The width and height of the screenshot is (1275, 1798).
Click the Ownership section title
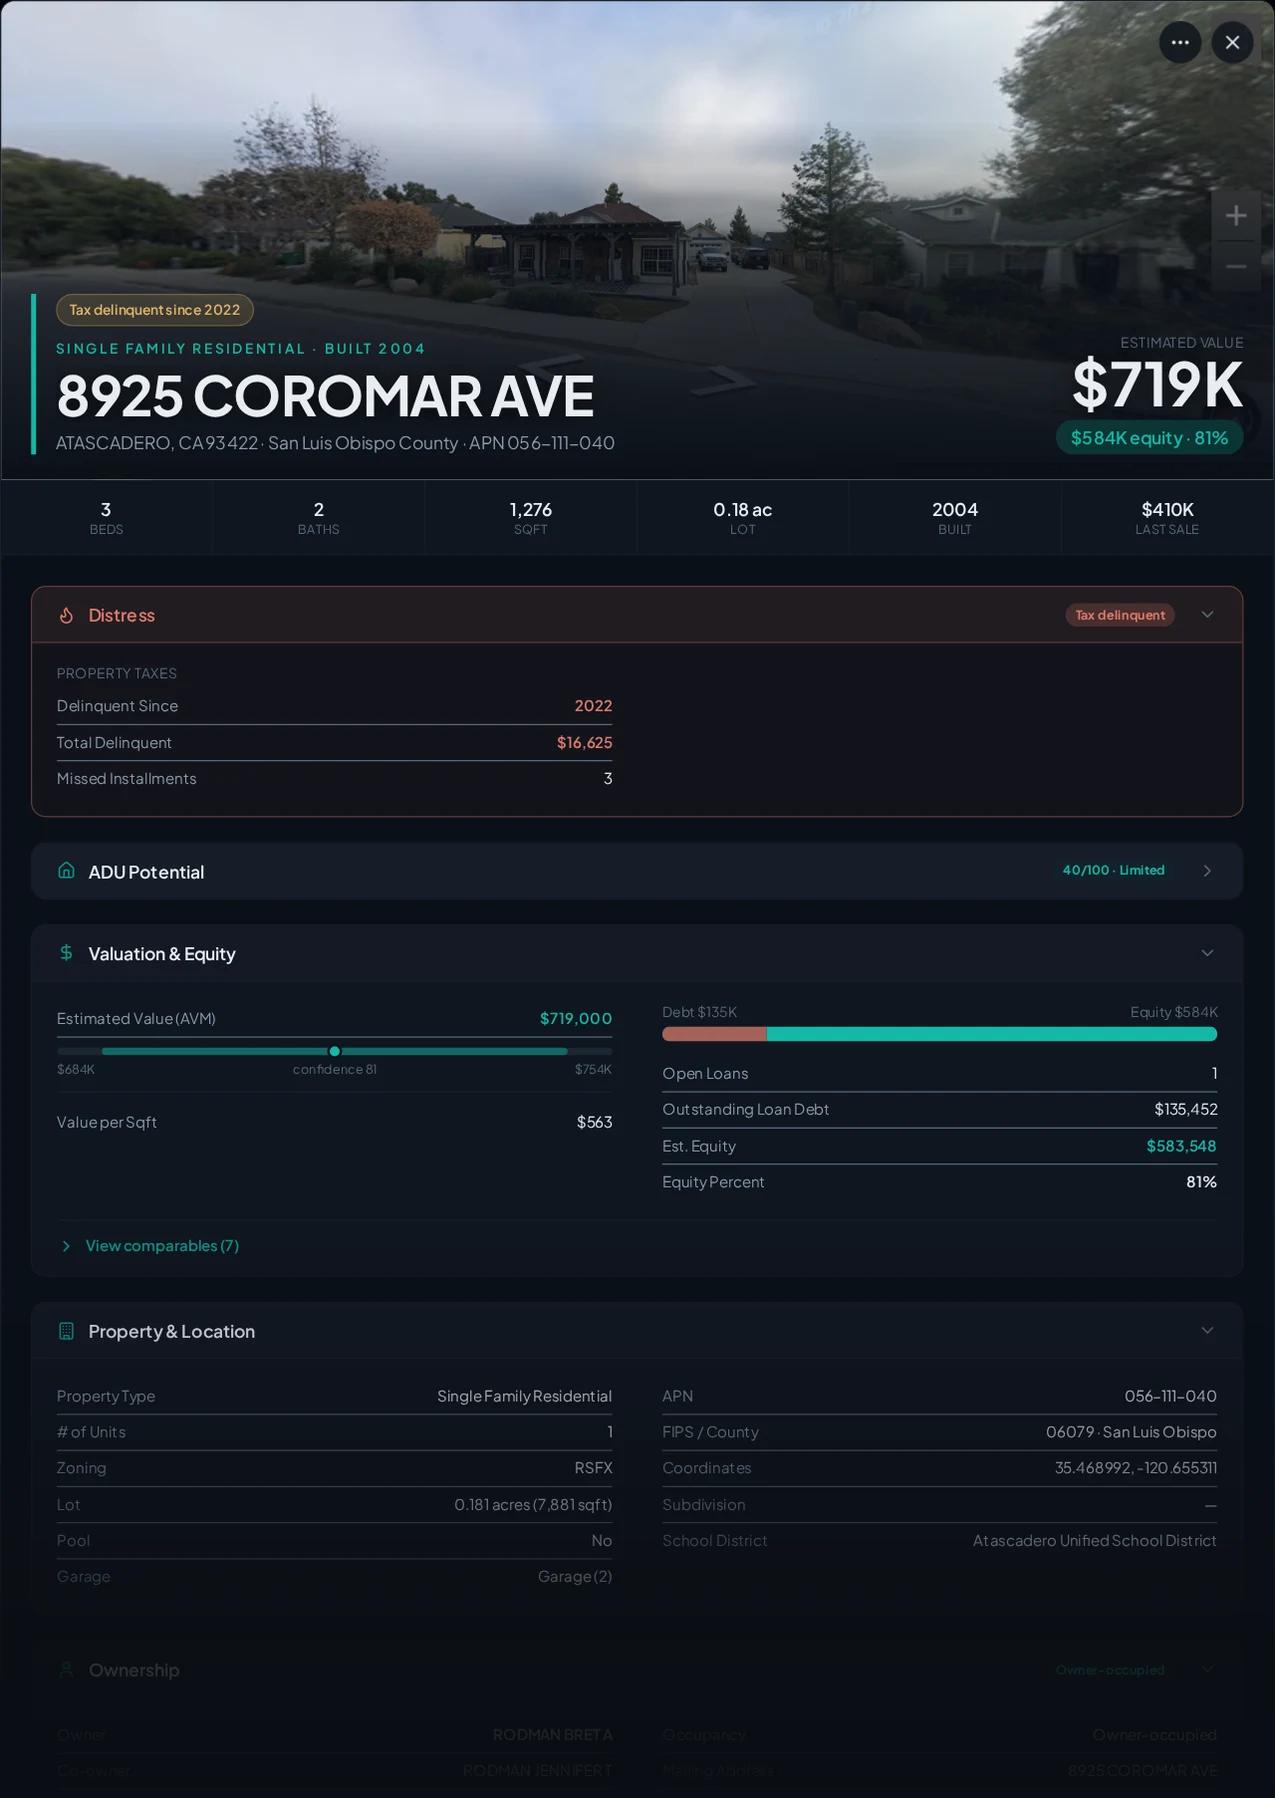click(134, 1670)
